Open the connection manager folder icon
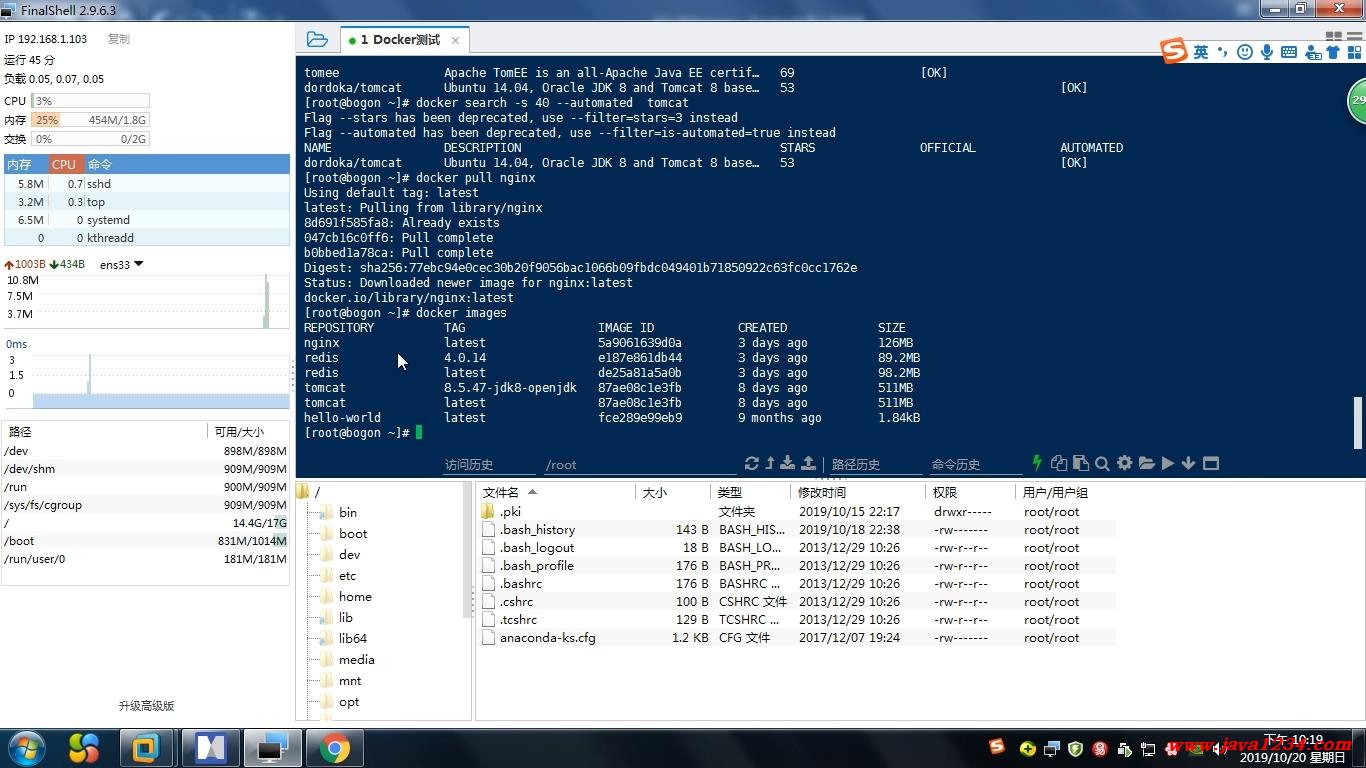Viewport: 1366px width, 768px height. click(317, 40)
